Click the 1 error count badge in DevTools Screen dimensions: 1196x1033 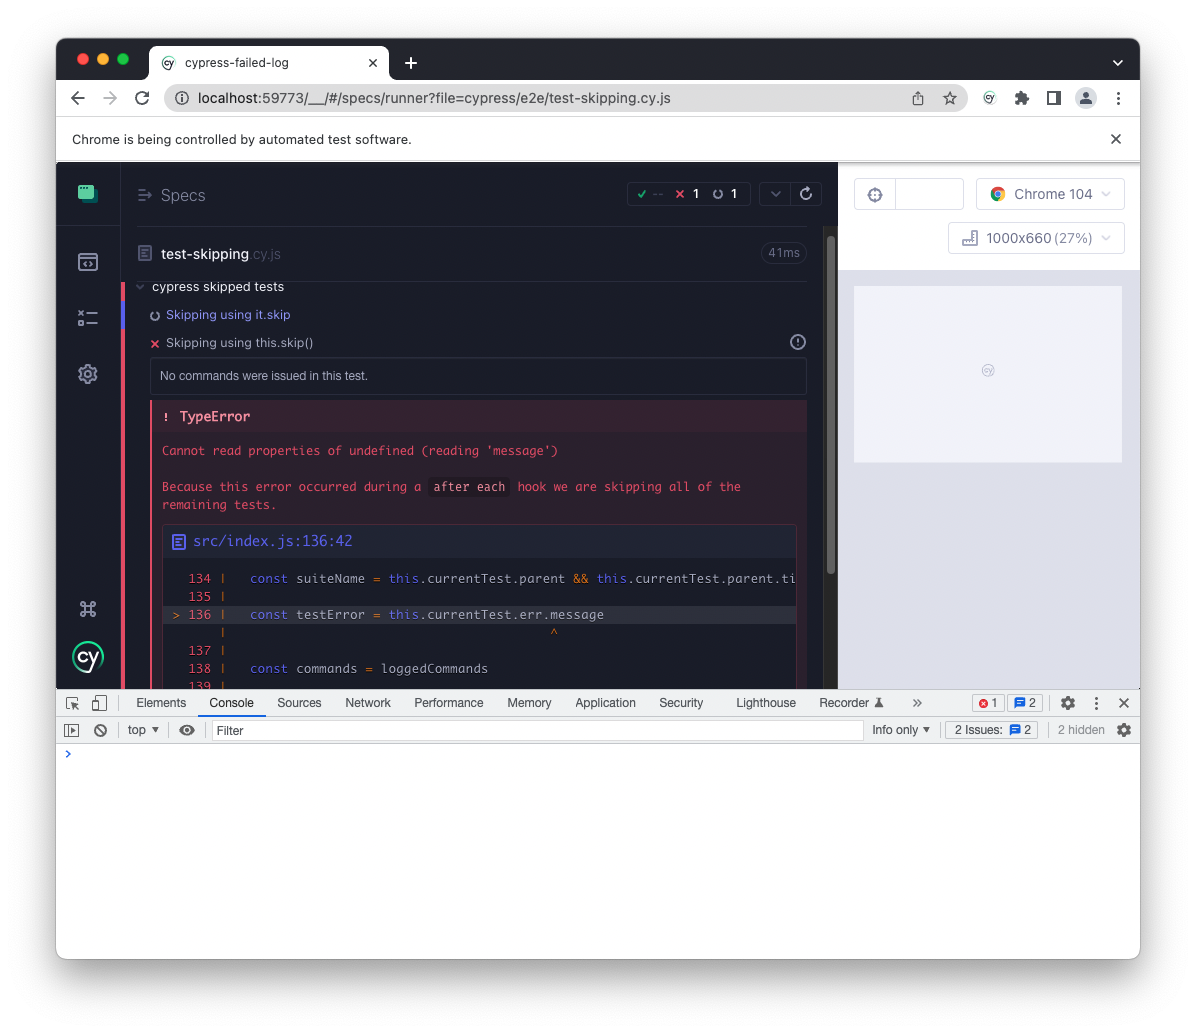pyautogui.click(x=988, y=703)
